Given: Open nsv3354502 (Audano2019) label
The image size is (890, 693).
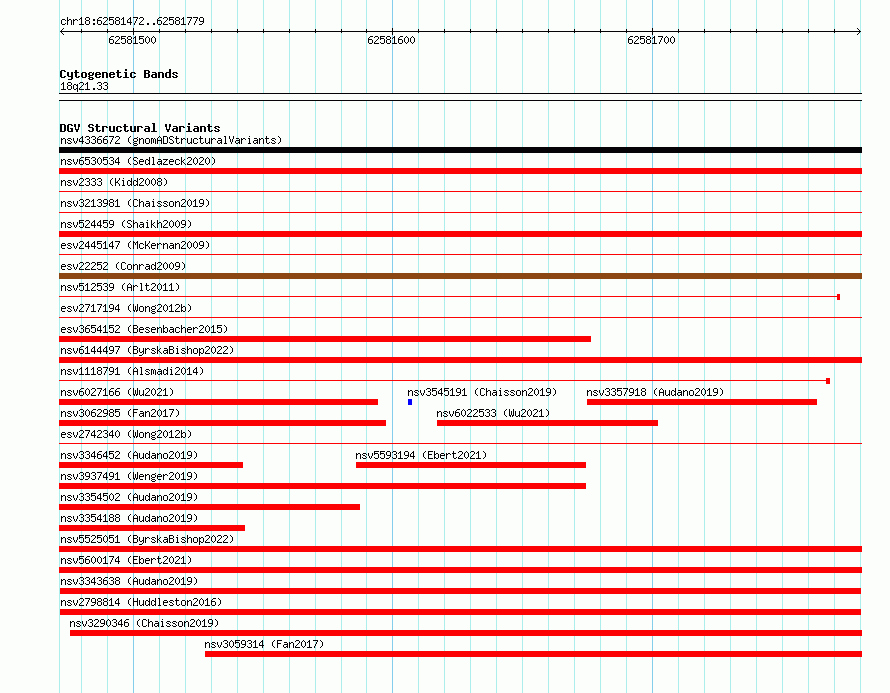Looking at the screenshot, I should point(129,497).
